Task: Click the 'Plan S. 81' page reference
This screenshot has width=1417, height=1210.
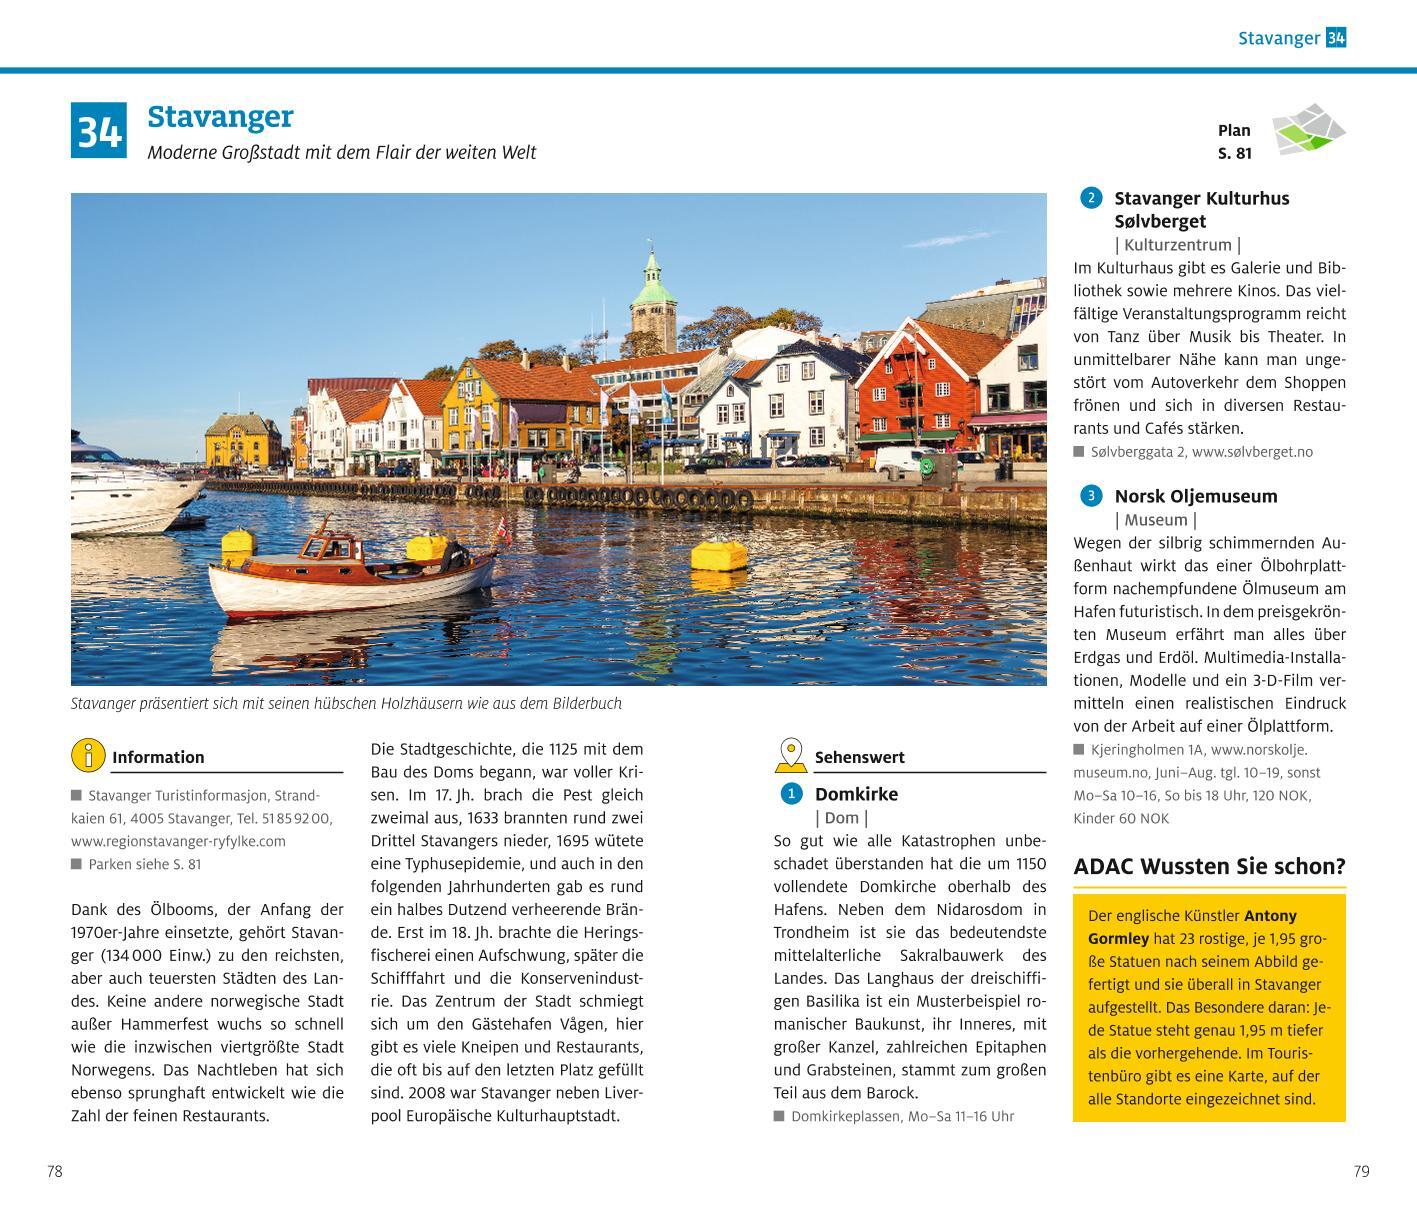Action: pos(1234,142)
